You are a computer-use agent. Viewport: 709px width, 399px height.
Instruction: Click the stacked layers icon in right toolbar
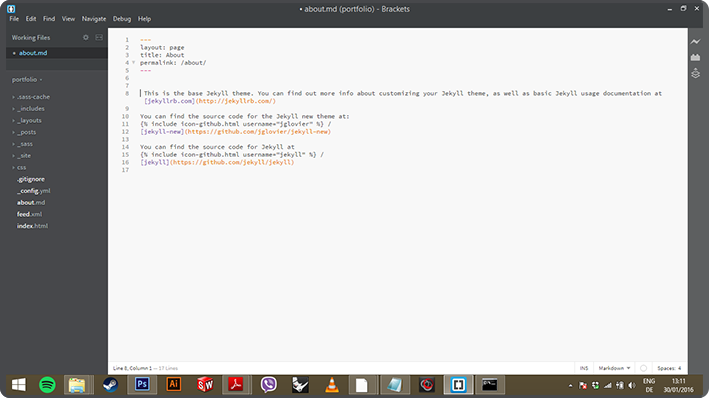695,73
